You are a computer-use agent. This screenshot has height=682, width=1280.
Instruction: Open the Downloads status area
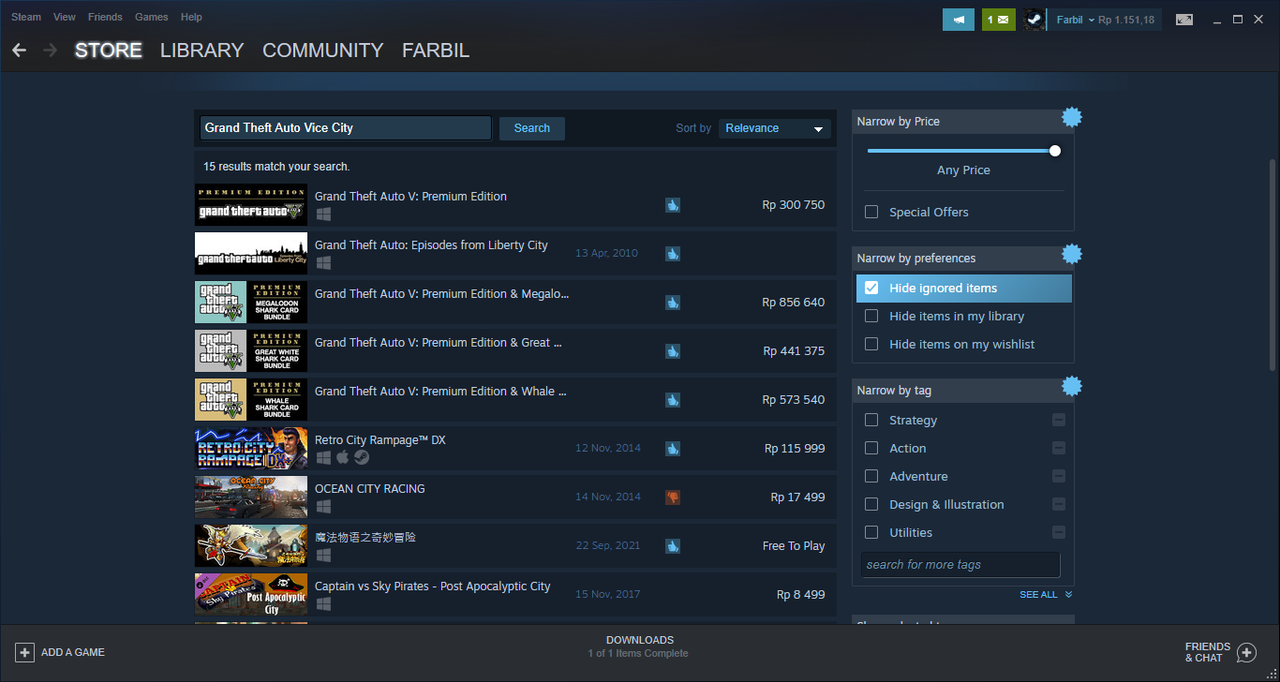(639, 646)
